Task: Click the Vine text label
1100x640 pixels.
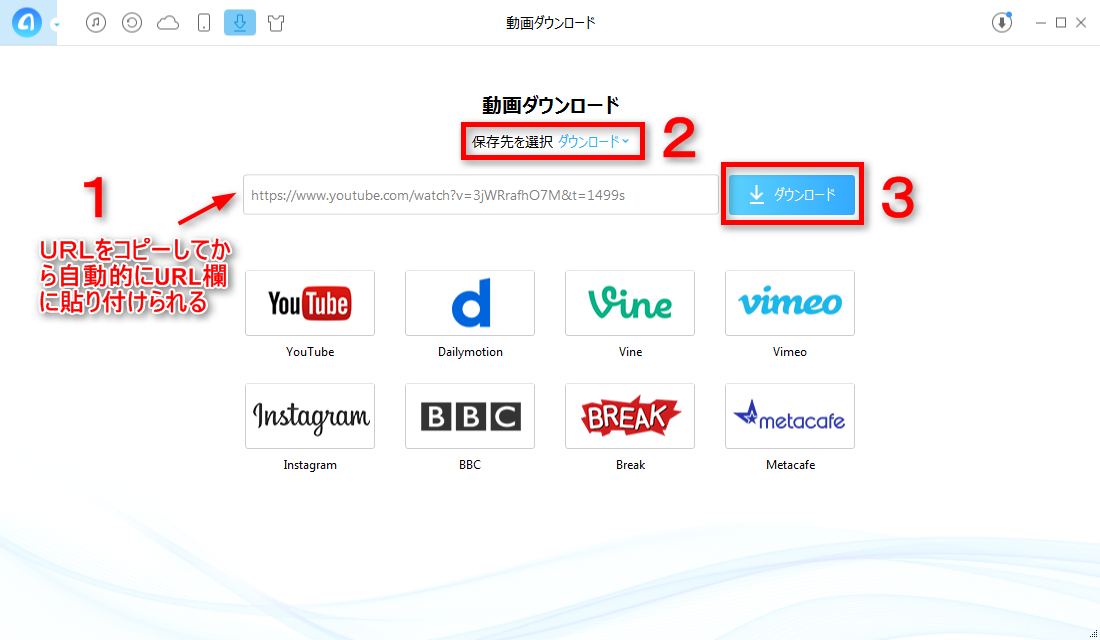Action: [x=630, y=352]
